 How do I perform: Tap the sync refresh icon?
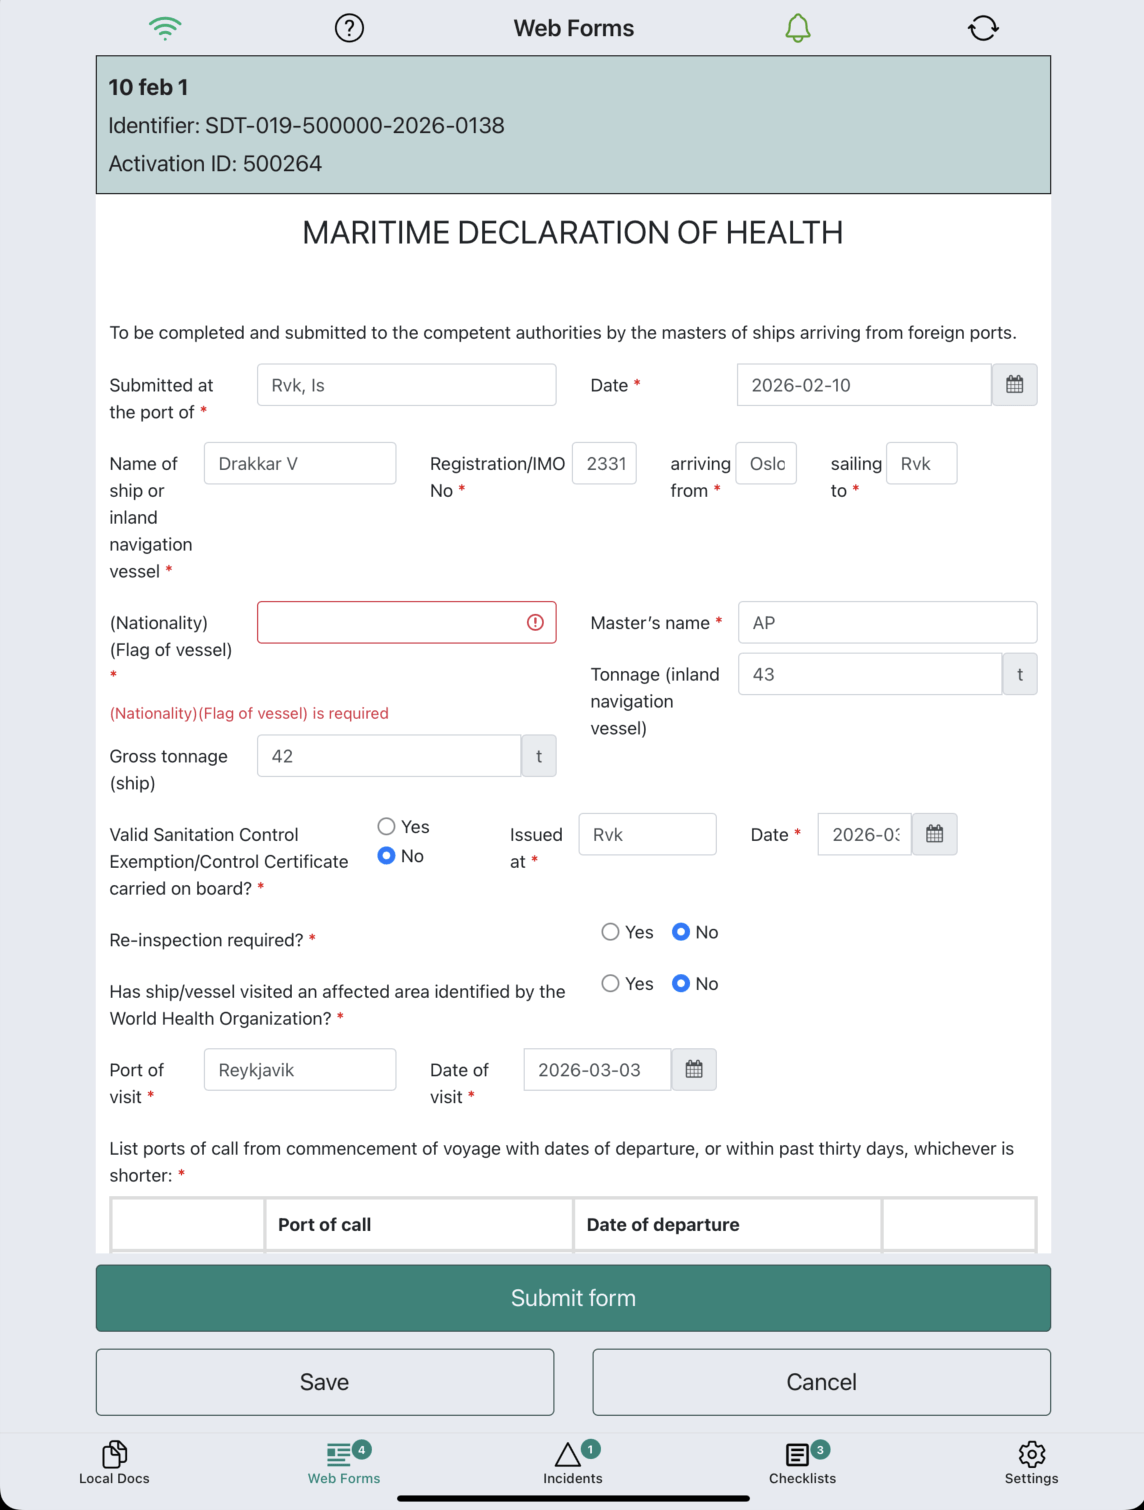tap(983, 28)
